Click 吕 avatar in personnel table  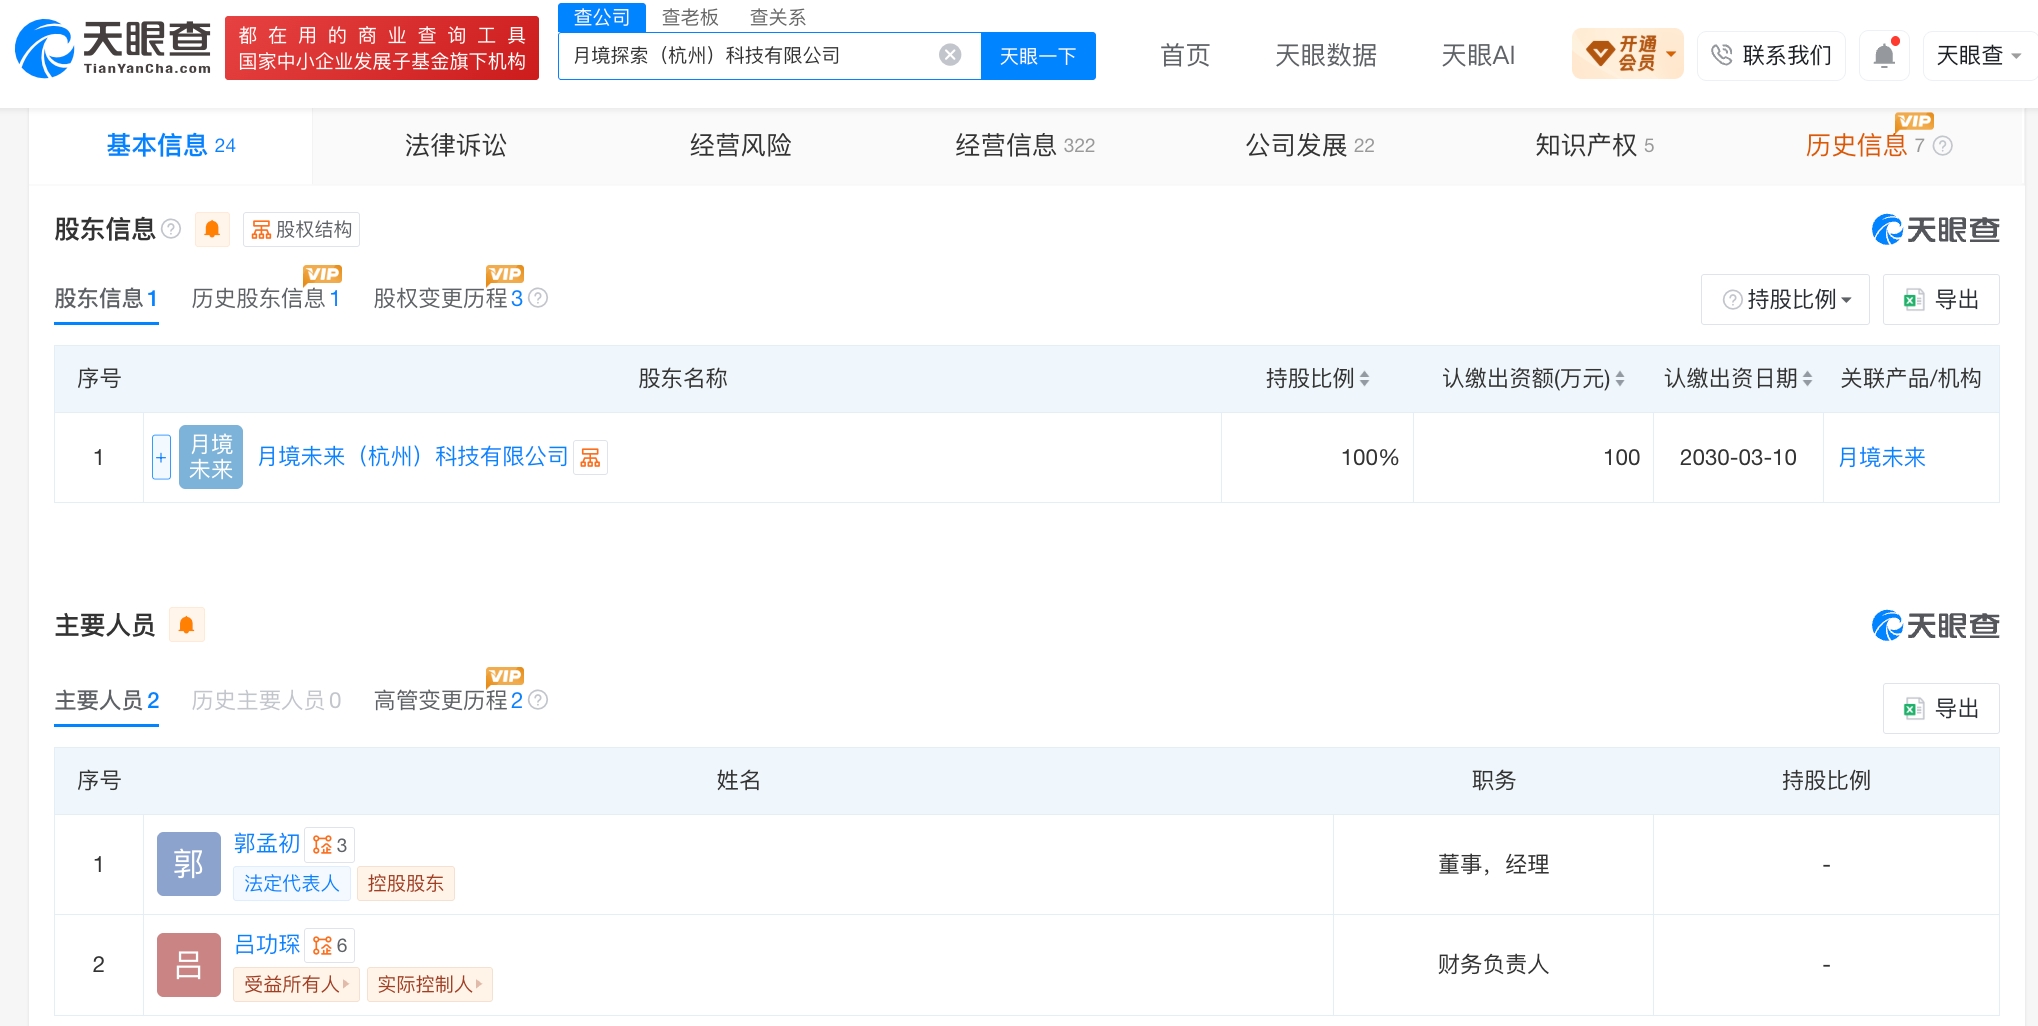189,965
